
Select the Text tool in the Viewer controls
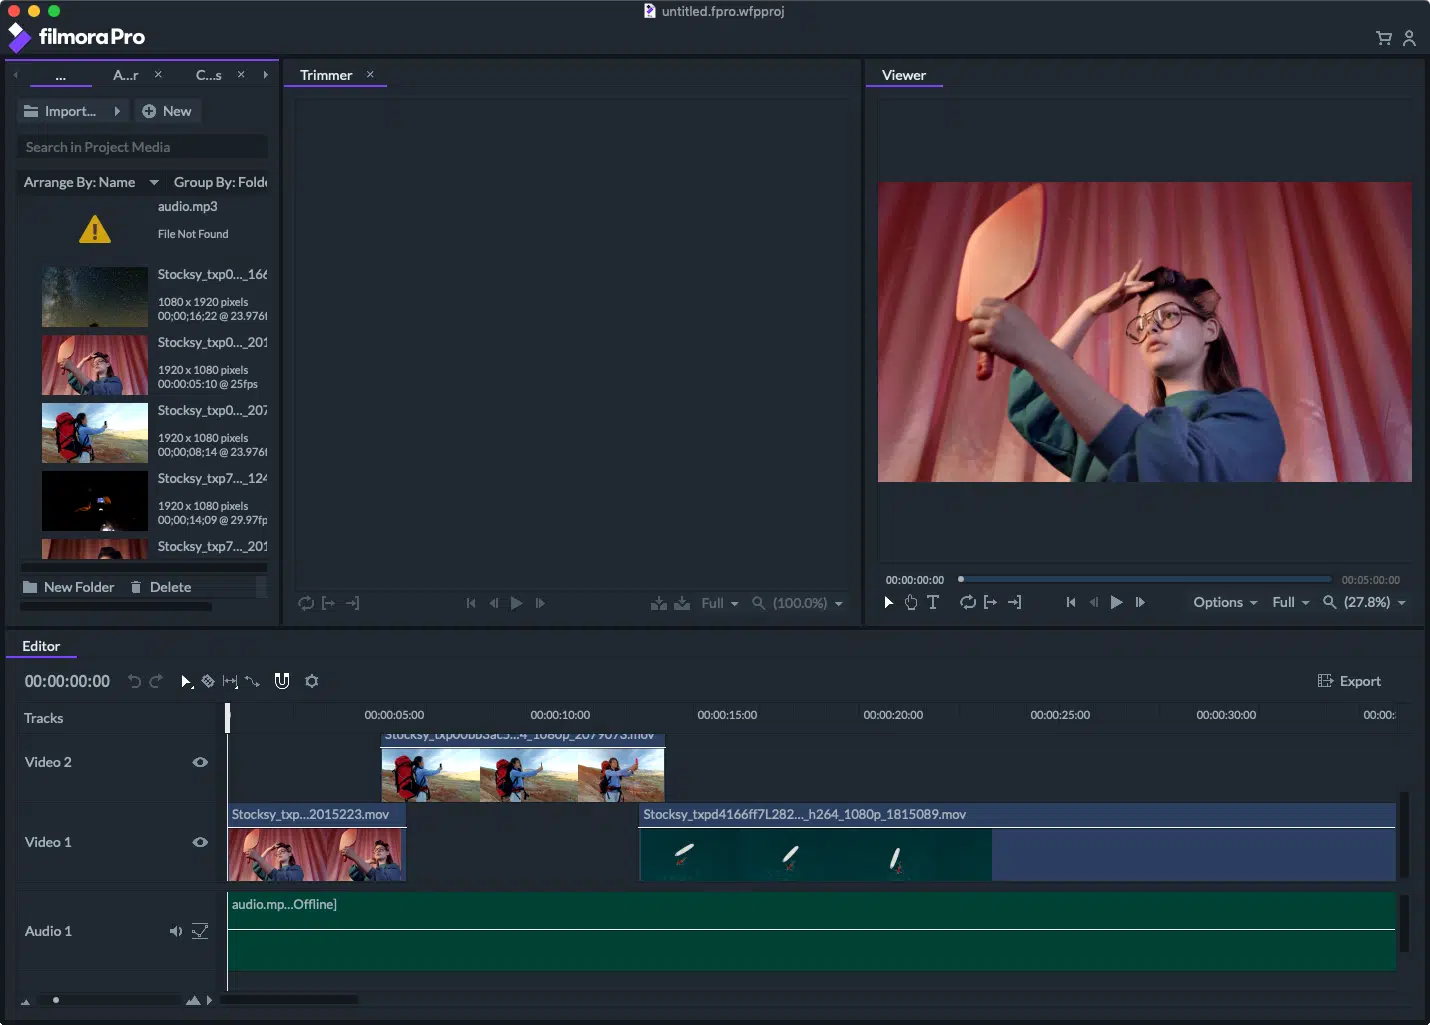(x=932, y=602)
